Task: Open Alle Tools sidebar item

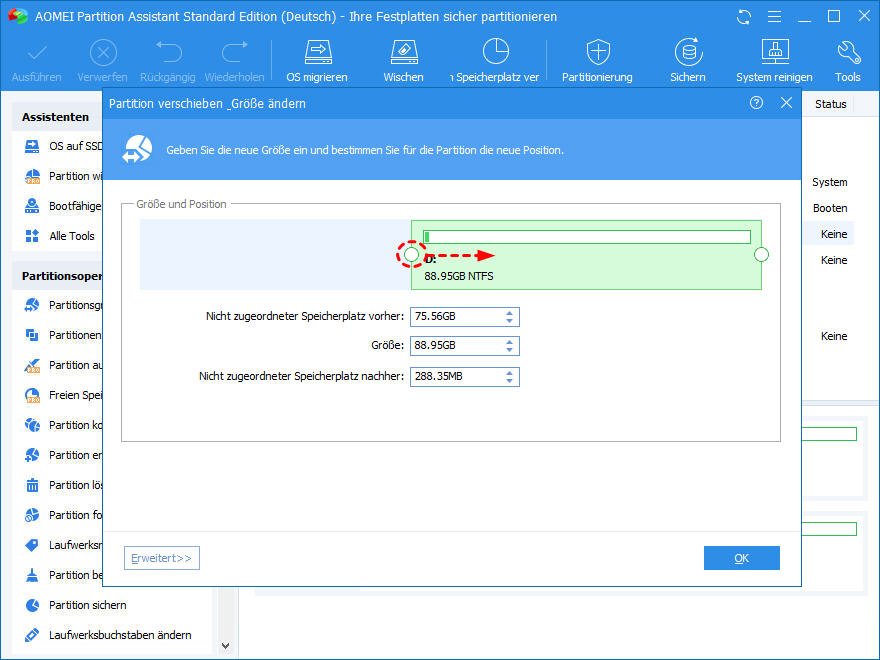Action: click(60, 236)
